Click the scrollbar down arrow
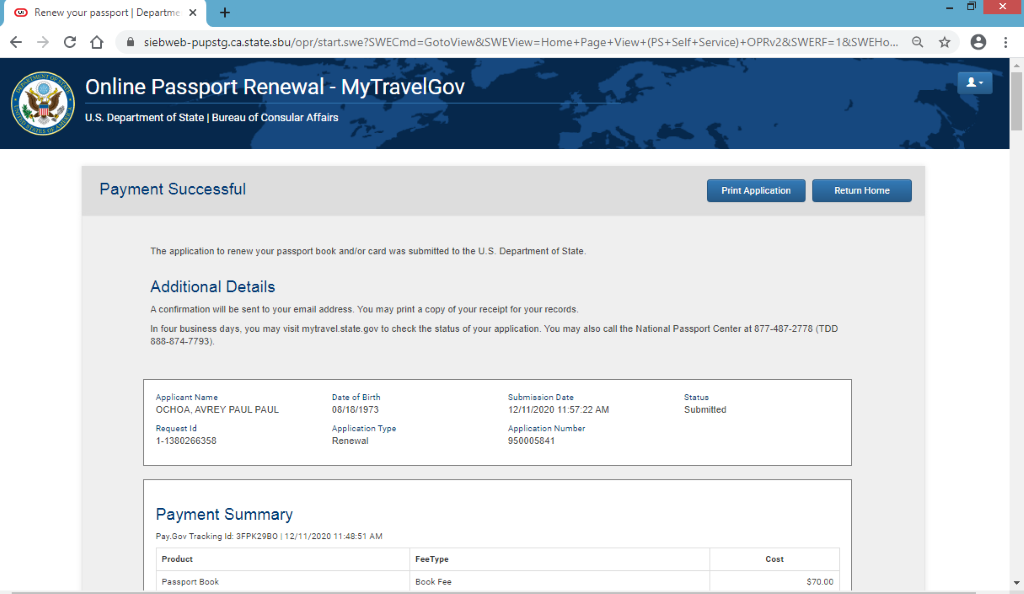Screen dimensions: 1024x594 click(1017, 583)
